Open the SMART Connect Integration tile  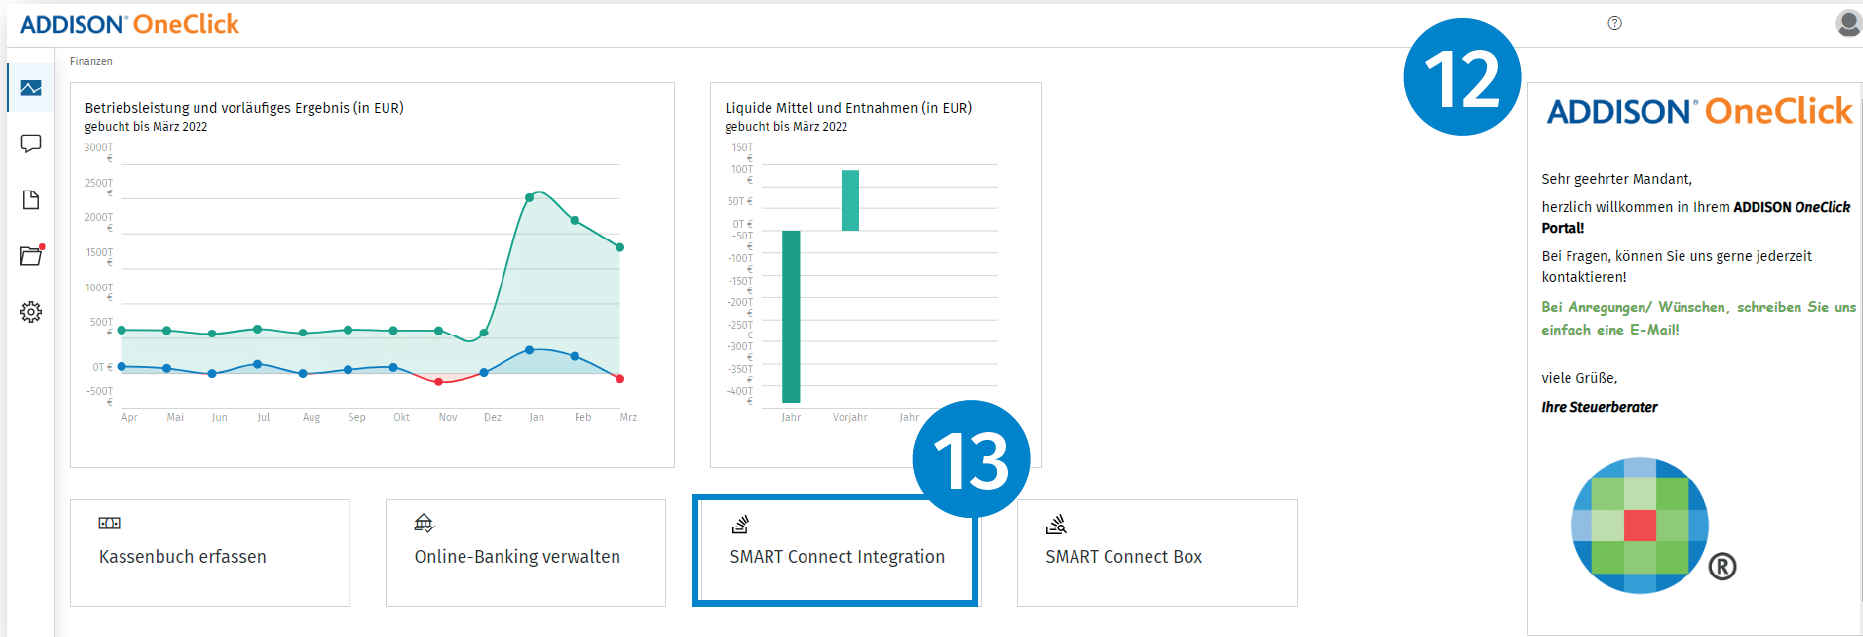coord(835,551)
